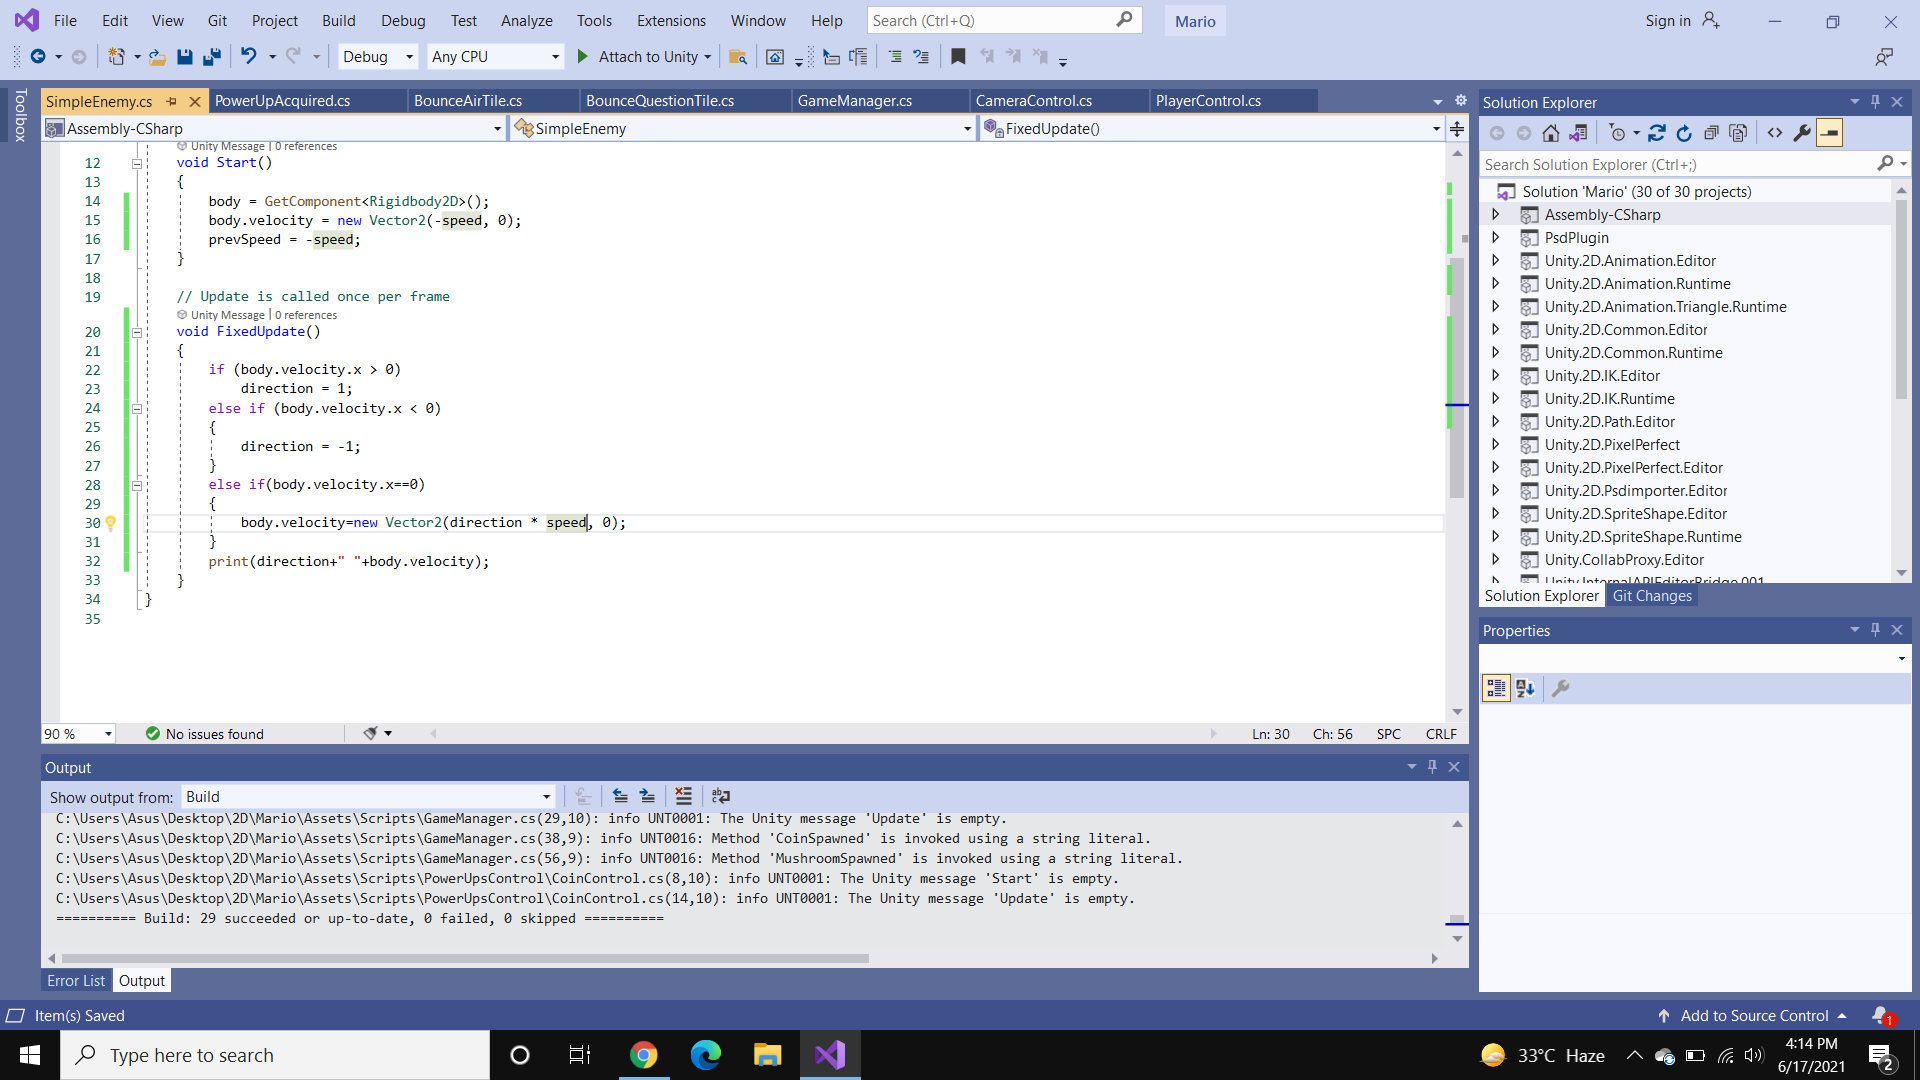
Task: Expand the Assembly-CSharp project node
Action: [1496, 215]
